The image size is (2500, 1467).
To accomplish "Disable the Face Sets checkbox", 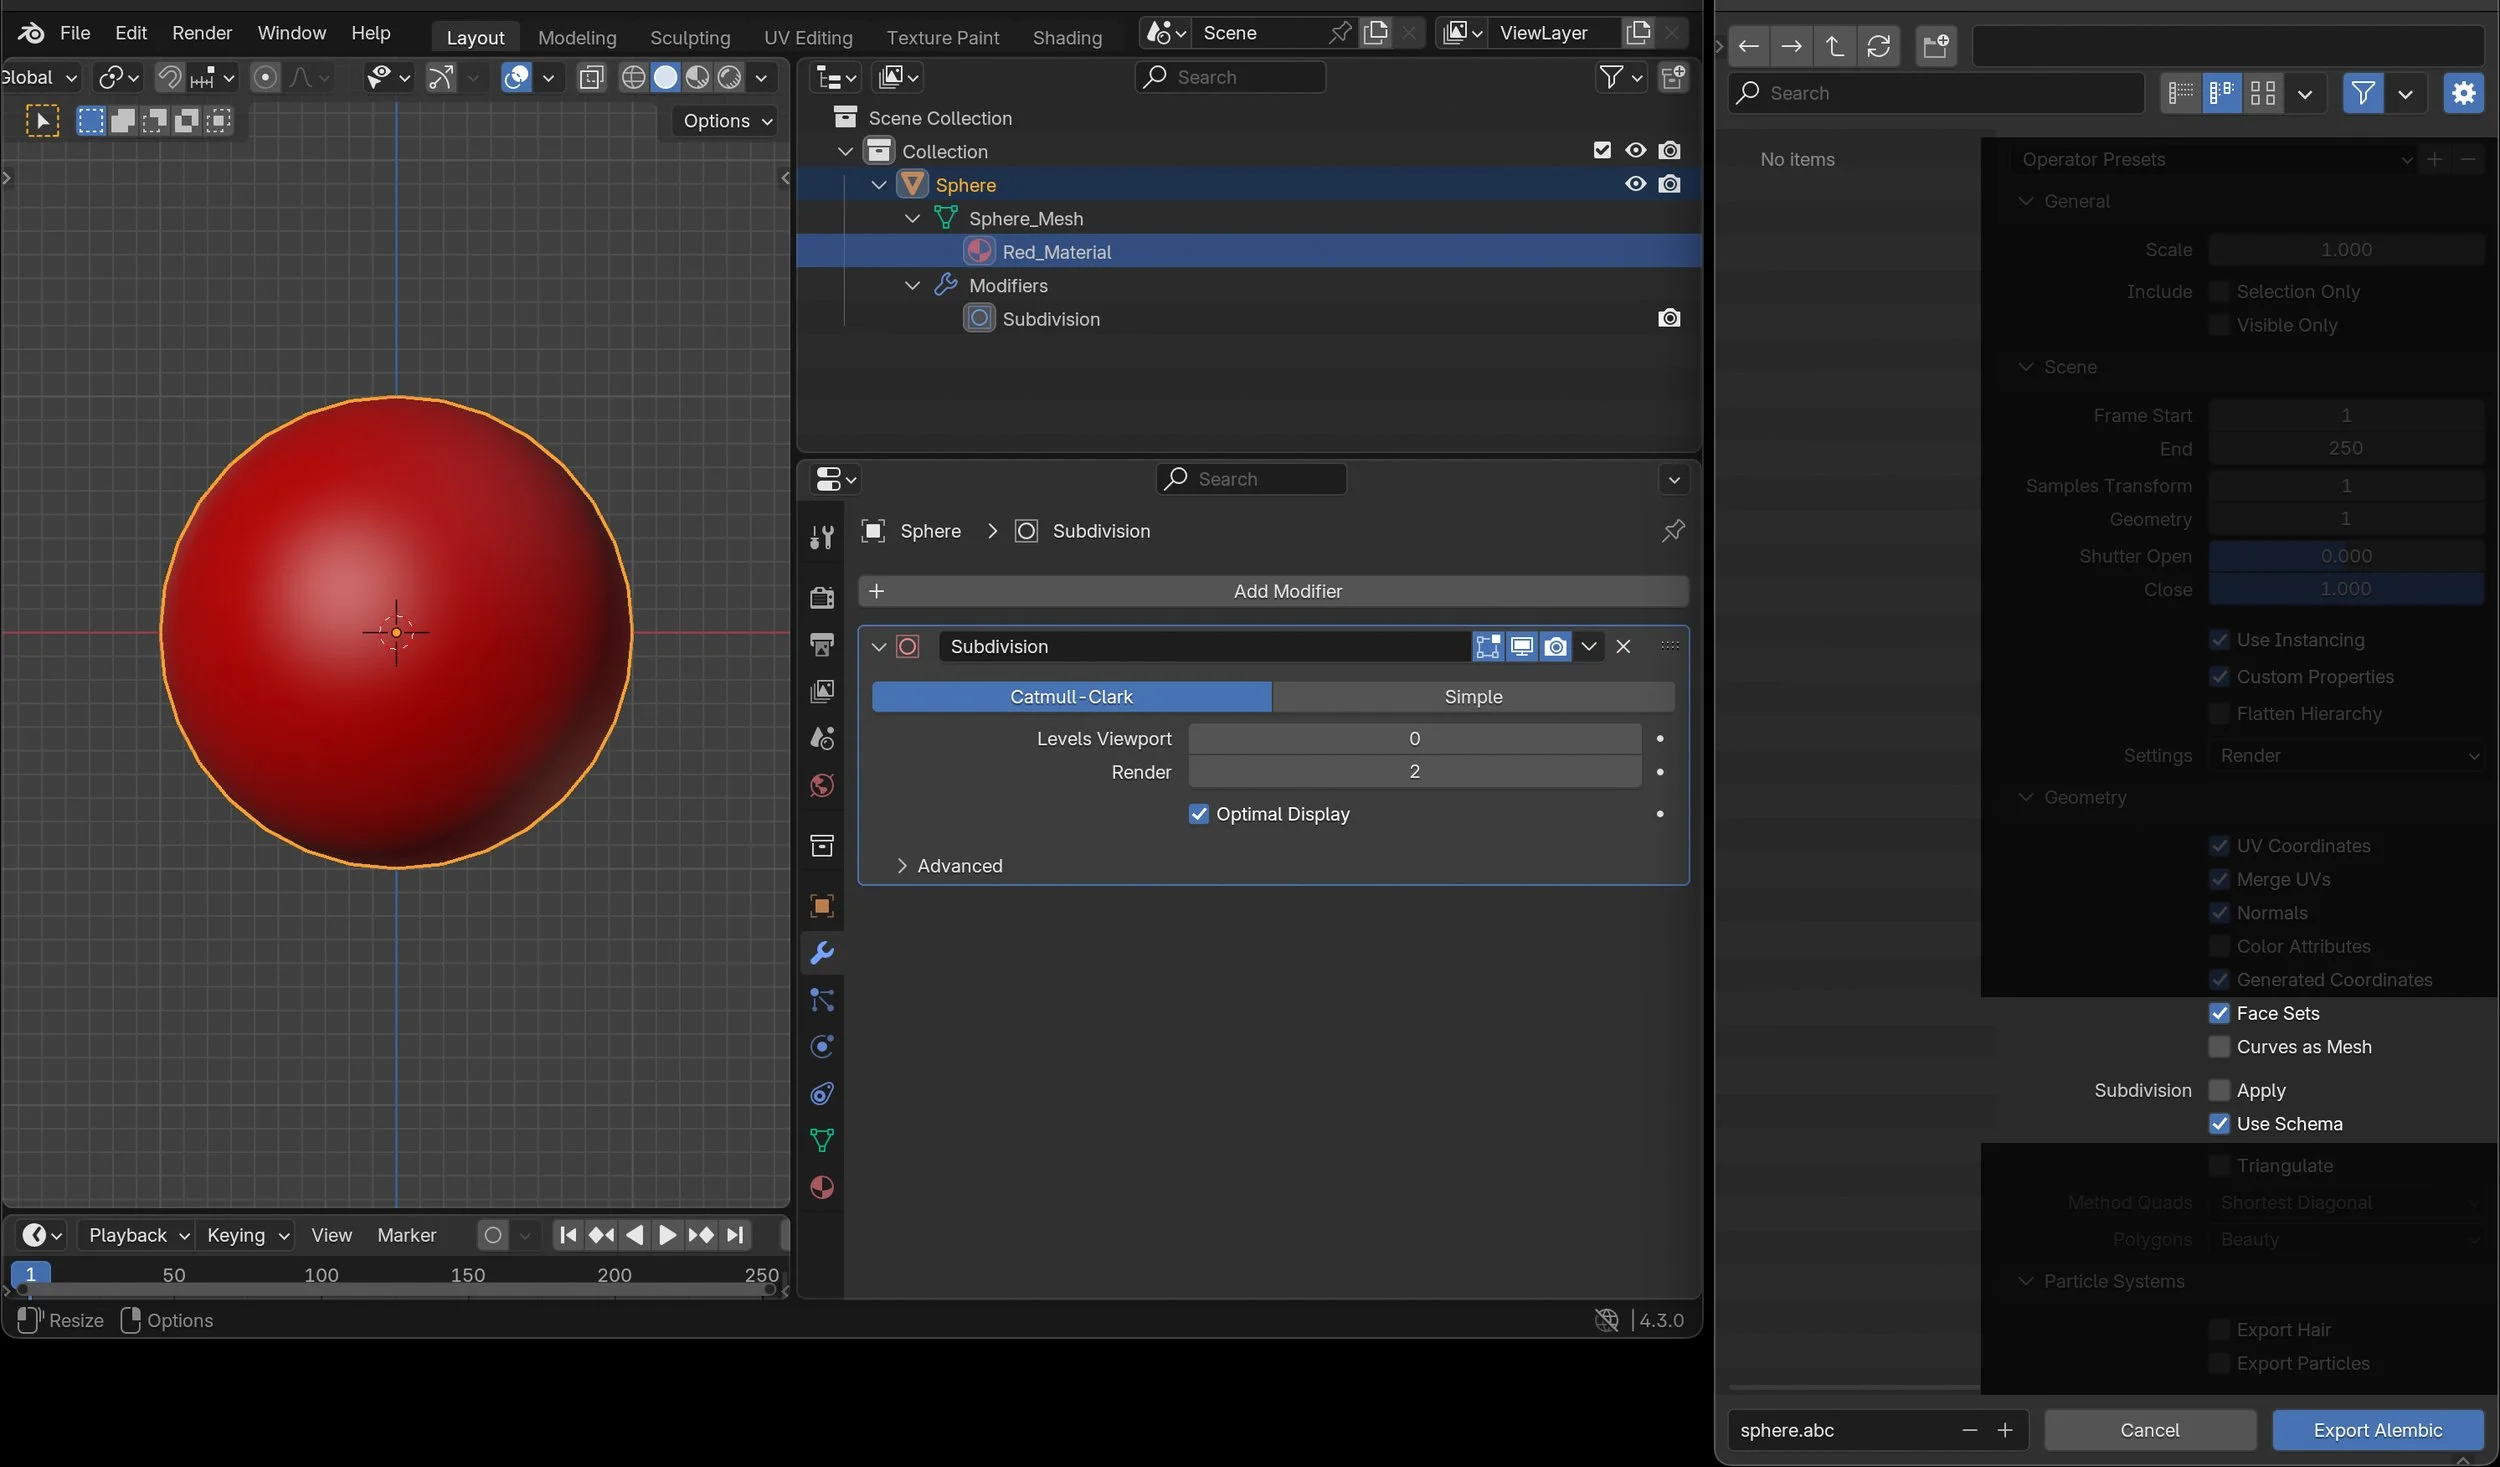I will point(2219,1014).
